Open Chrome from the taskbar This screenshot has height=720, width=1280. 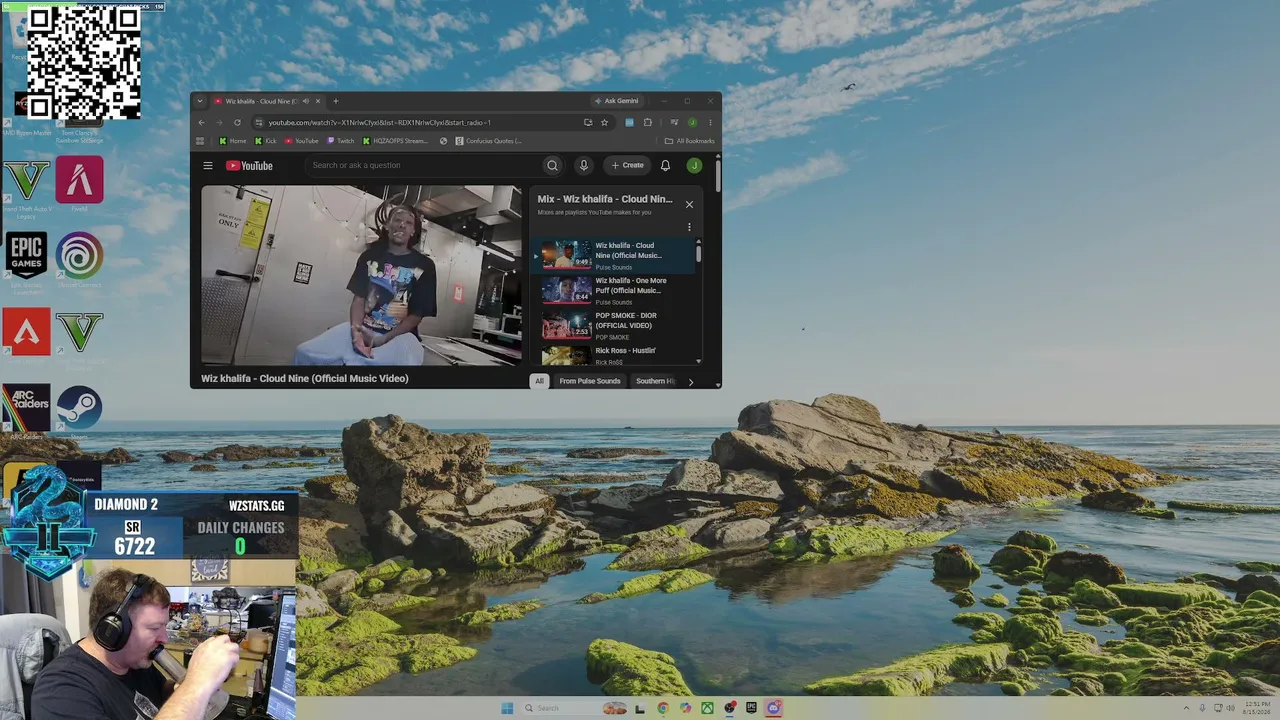662,708
